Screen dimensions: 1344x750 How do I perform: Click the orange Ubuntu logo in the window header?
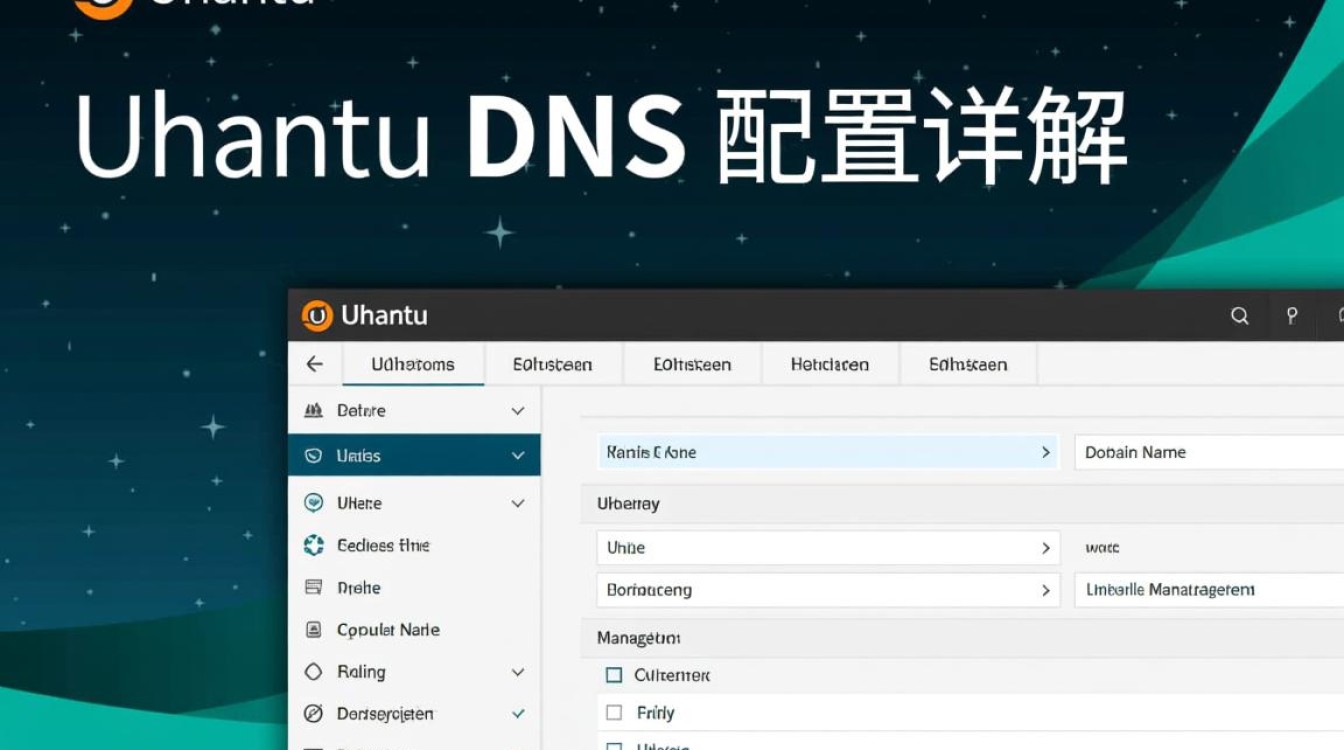point(316,316)
